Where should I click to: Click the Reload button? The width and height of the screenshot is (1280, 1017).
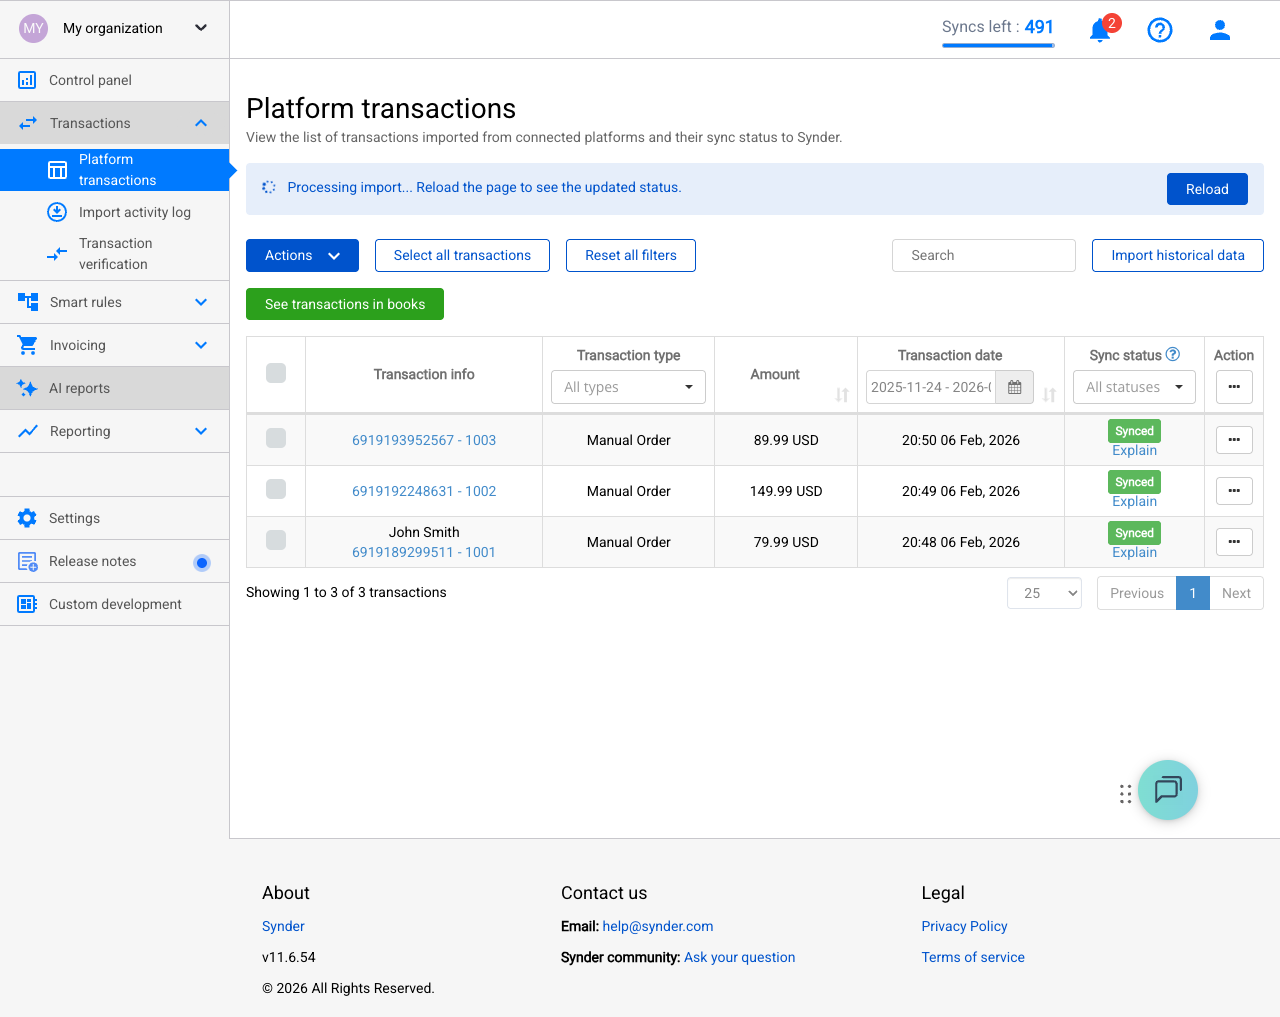point(1207,189)
